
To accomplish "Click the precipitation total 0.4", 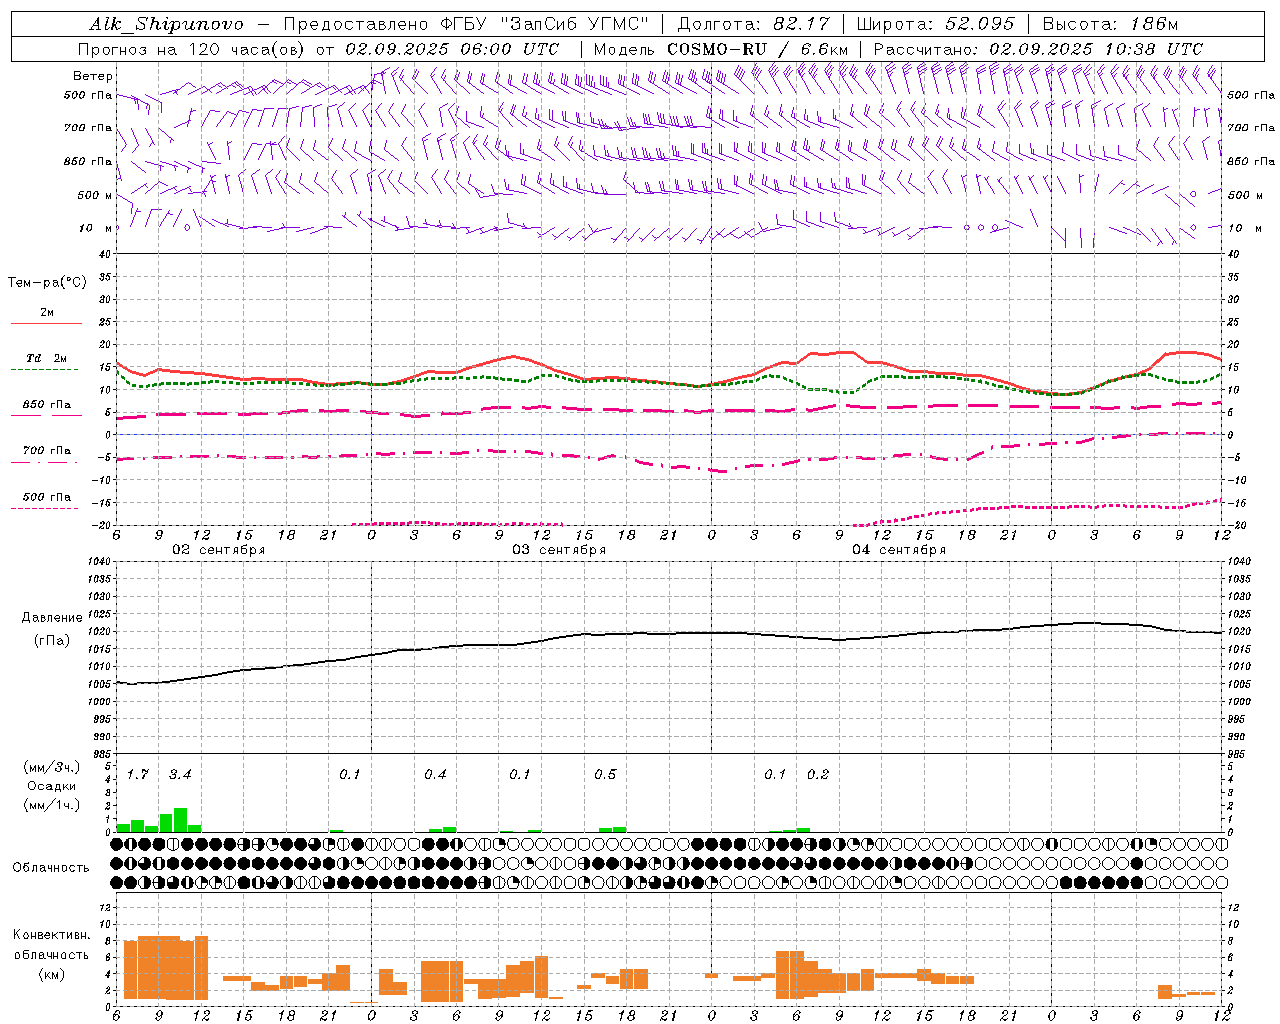I will tap(435, 775).
